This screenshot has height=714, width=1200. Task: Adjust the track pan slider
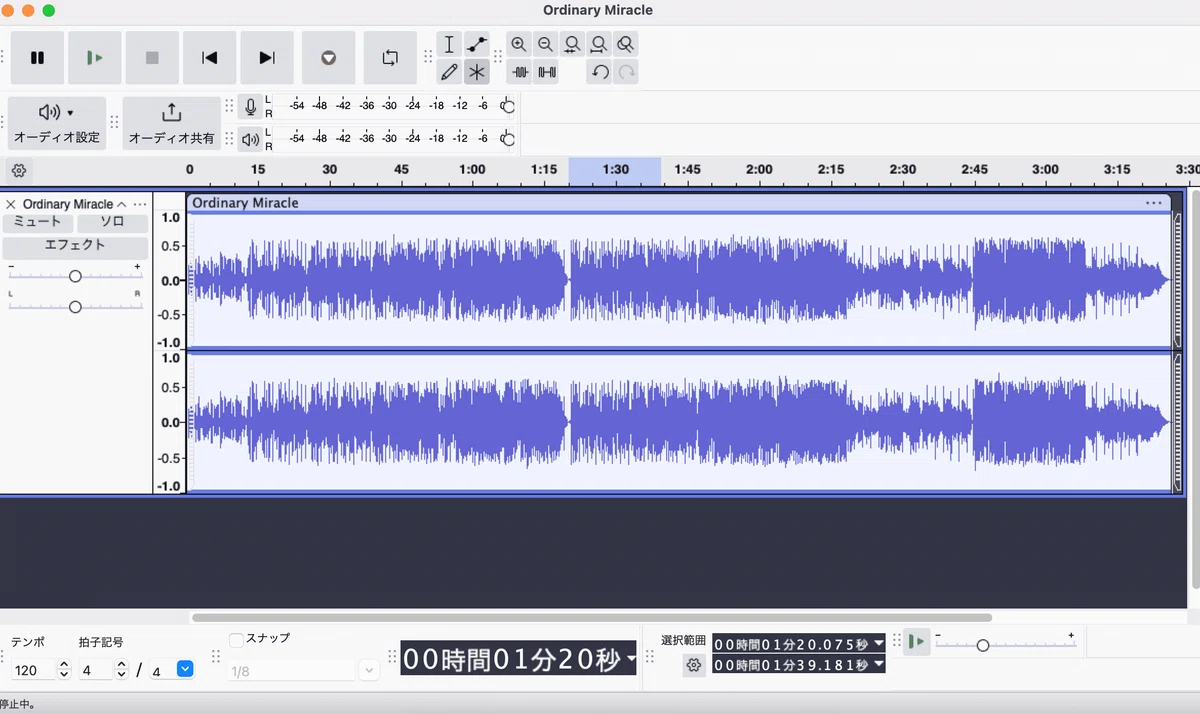pyautogui.click(x=75, y=307)
